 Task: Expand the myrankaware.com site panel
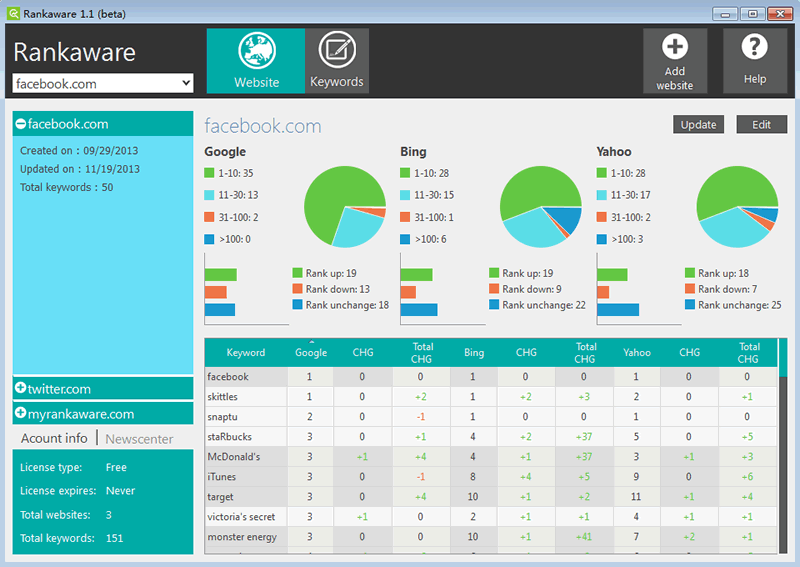103,413
